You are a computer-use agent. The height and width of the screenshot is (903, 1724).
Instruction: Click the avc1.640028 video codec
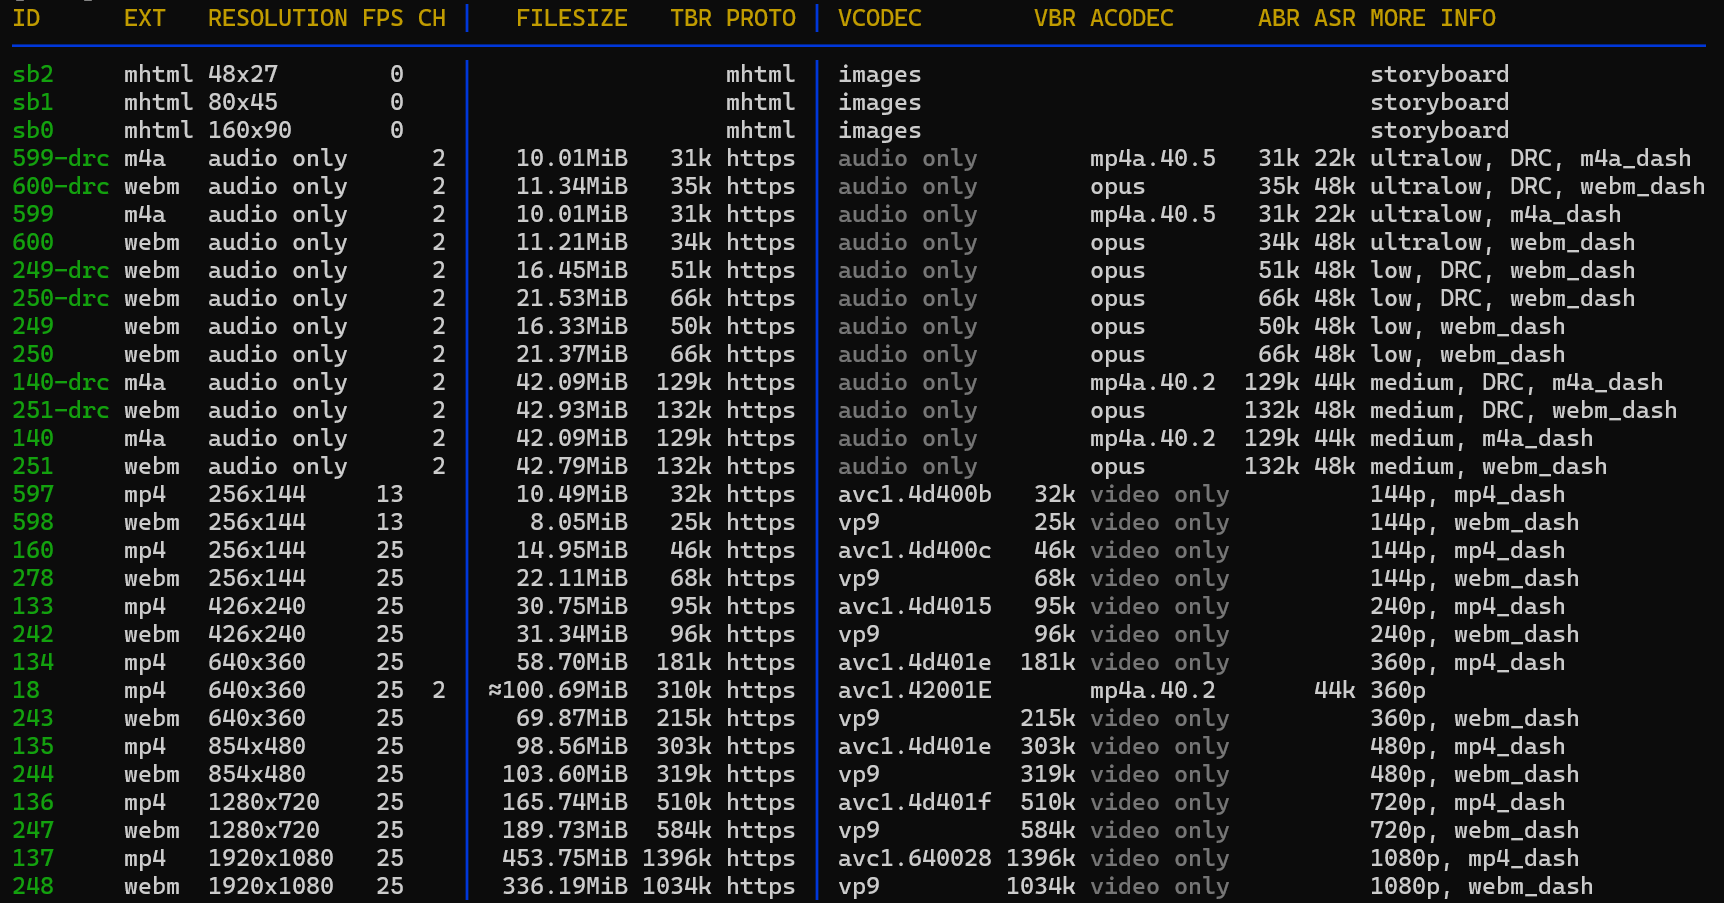[915, 858]
